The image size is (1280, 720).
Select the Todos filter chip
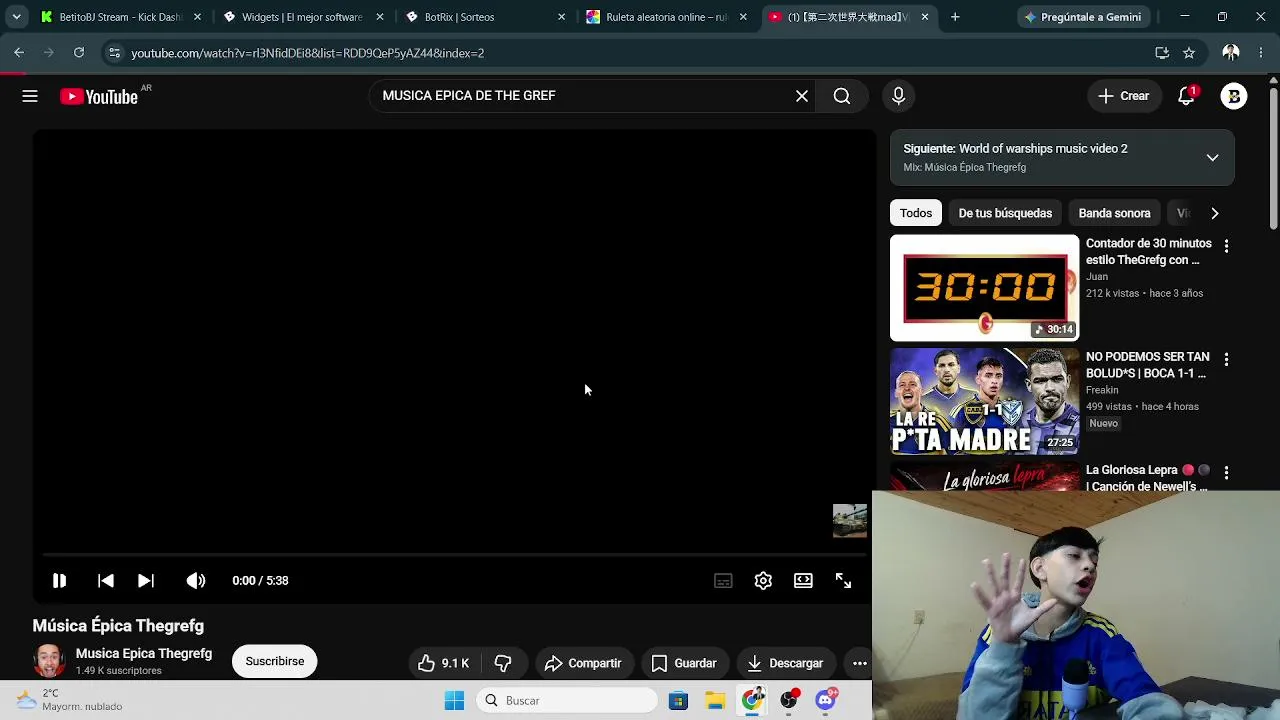pyautogui.click(x=916, y=213)
